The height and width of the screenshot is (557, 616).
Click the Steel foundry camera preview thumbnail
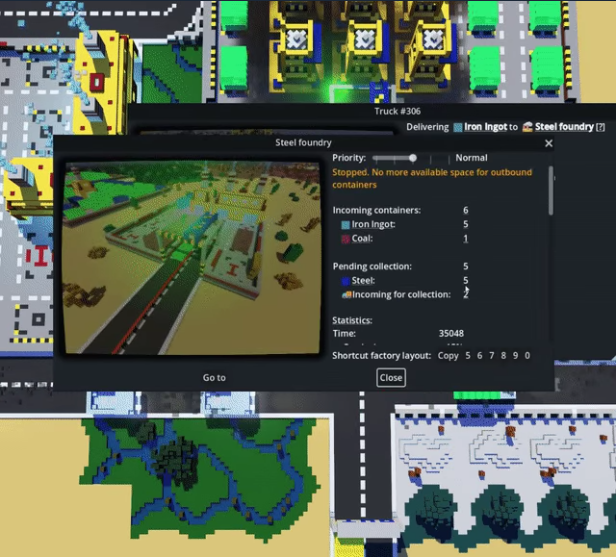(x=193, y=257)
